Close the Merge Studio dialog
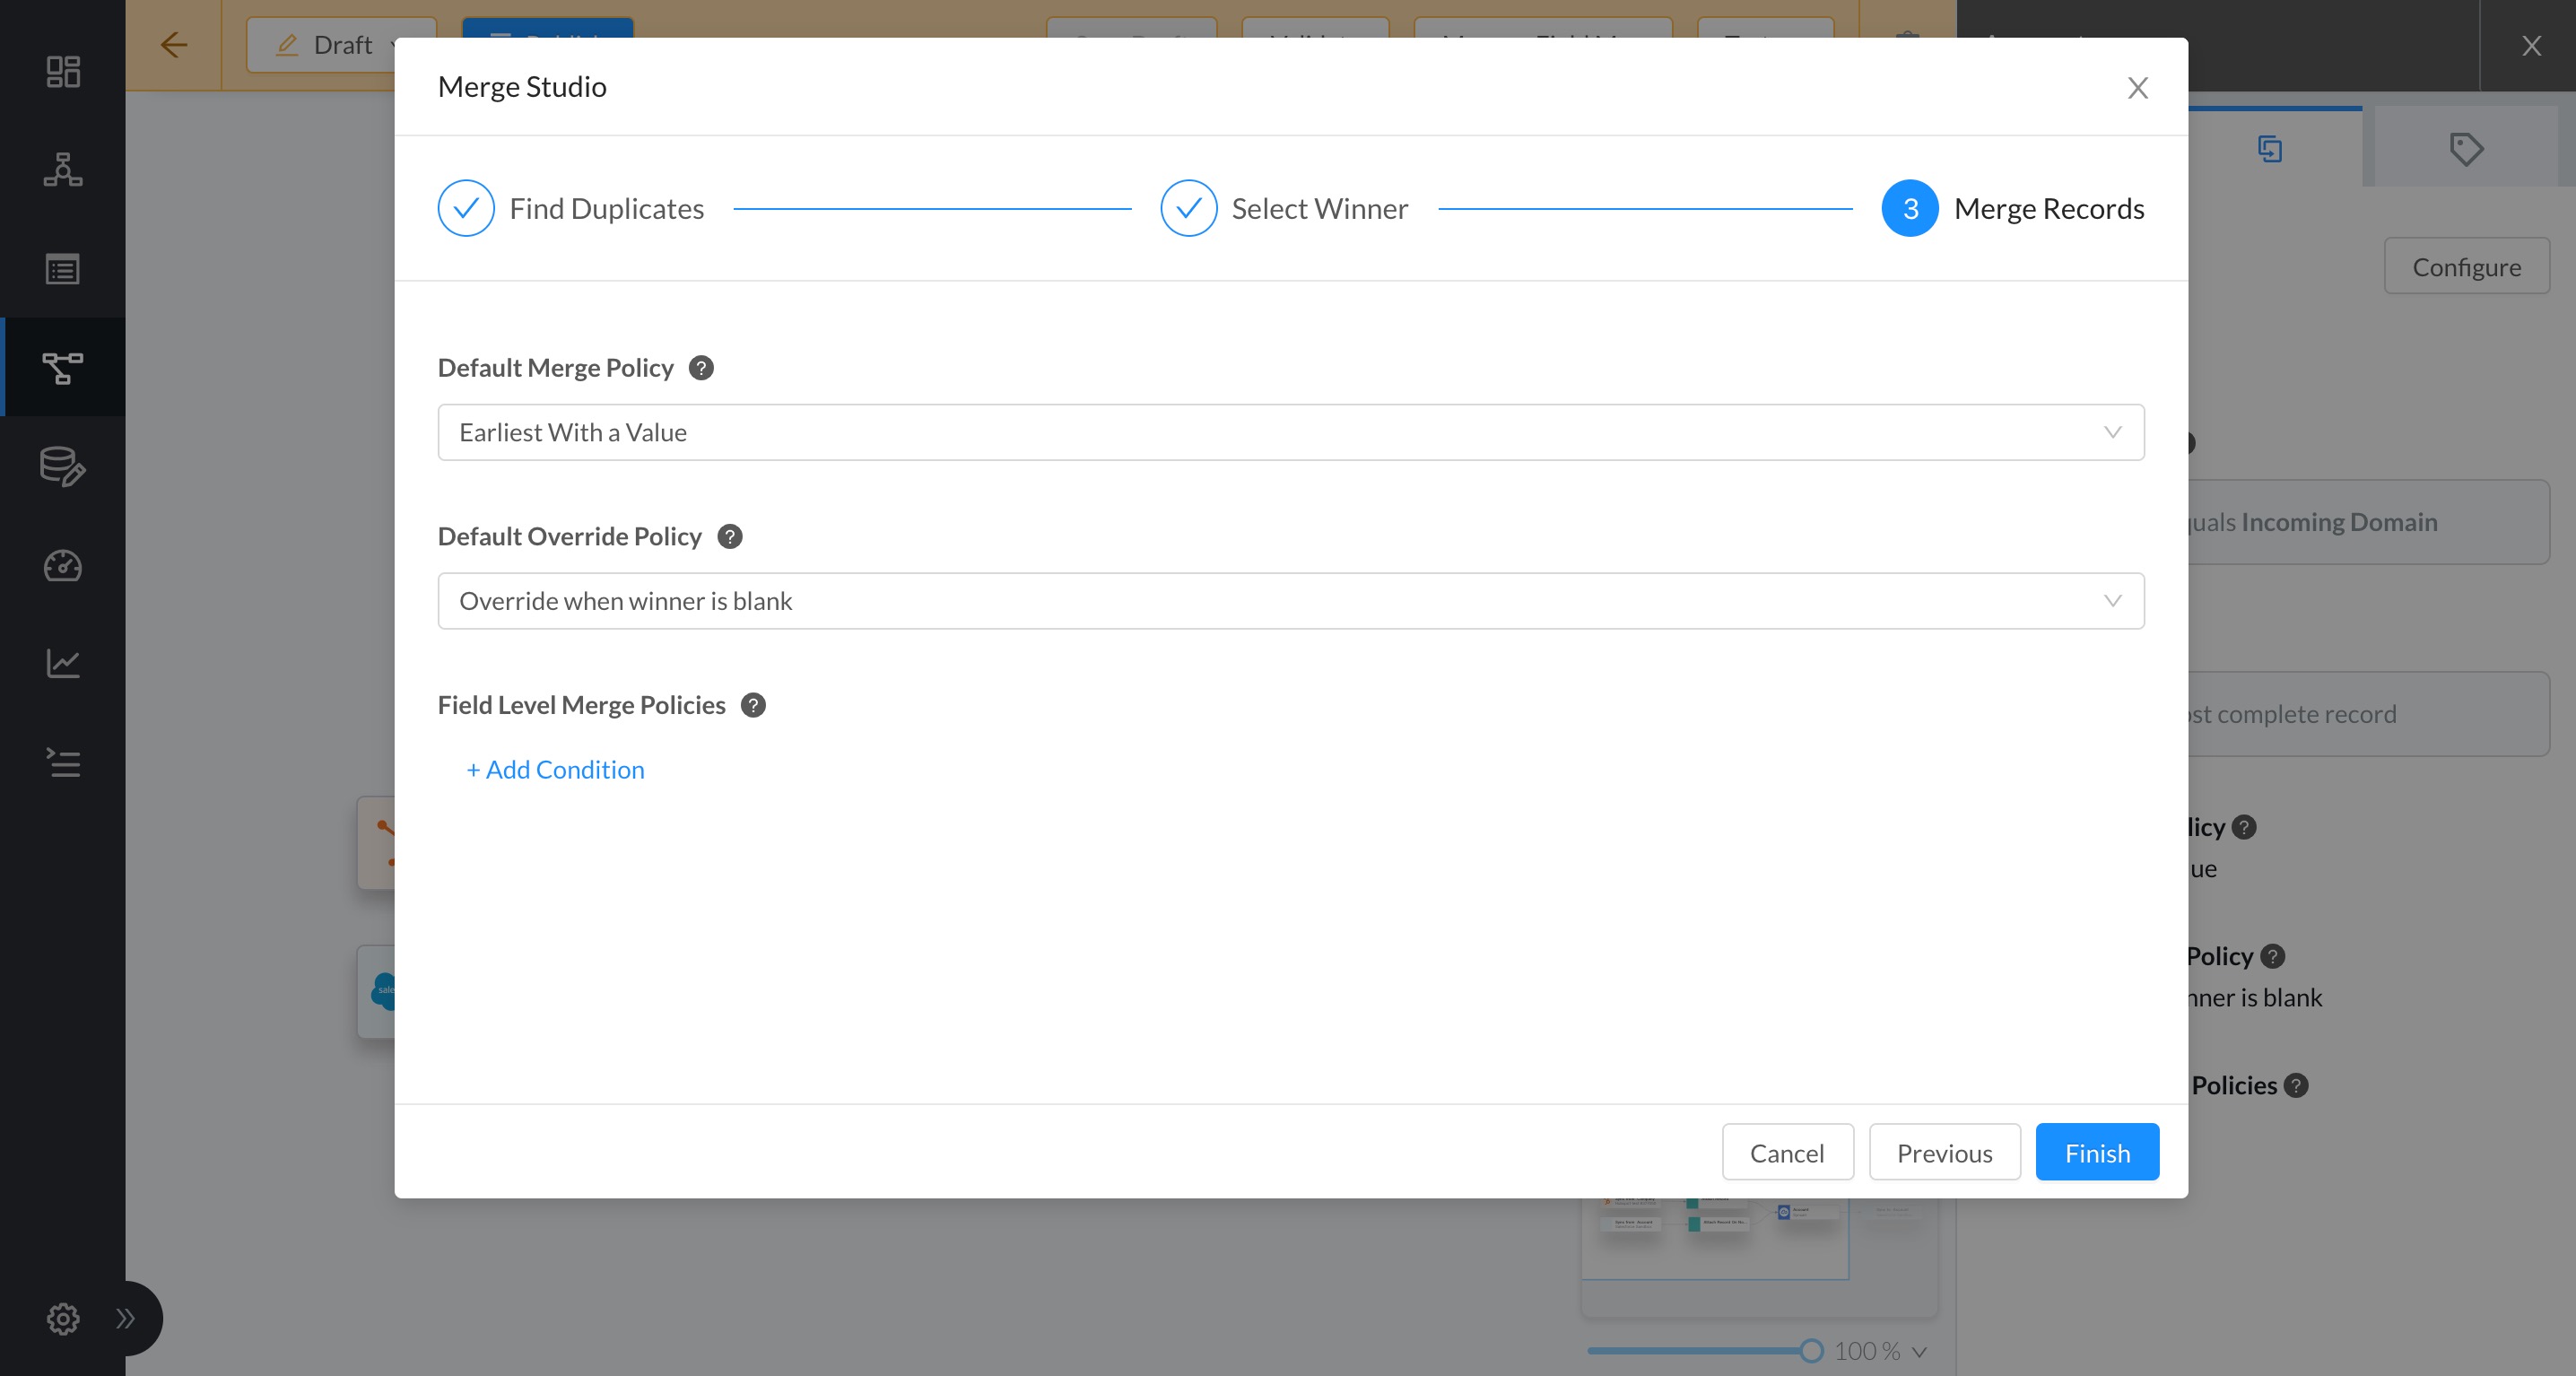Image resolution: width=2576 pixels, height=1376 pixels. tap(2137, 88)
